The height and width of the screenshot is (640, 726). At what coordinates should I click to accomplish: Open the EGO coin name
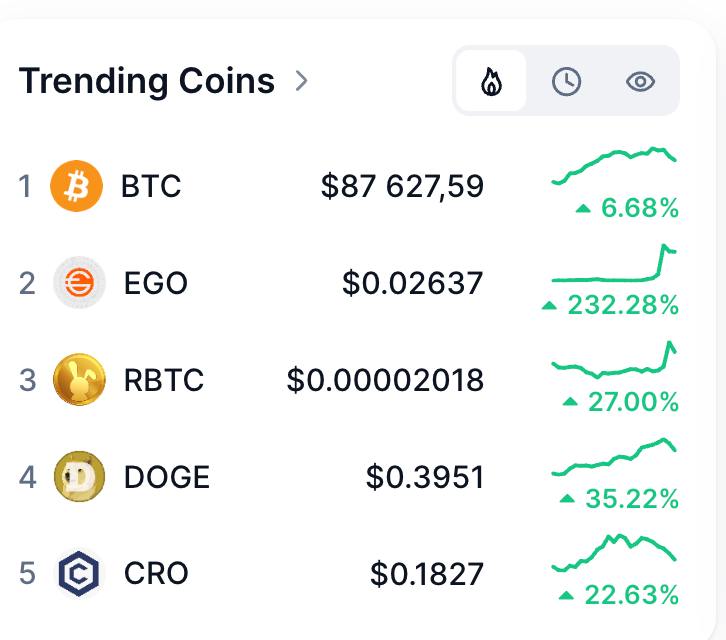coord(156,282)
